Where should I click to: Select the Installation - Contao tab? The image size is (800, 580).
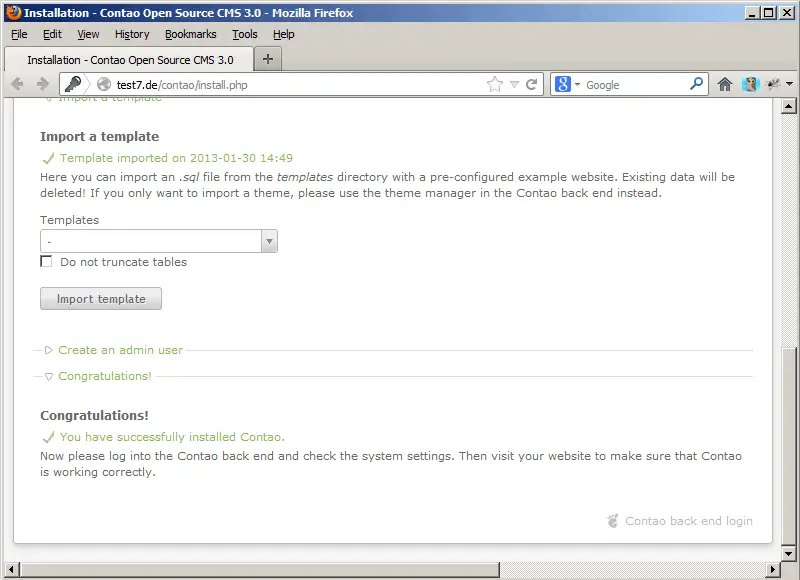(130, 60)
